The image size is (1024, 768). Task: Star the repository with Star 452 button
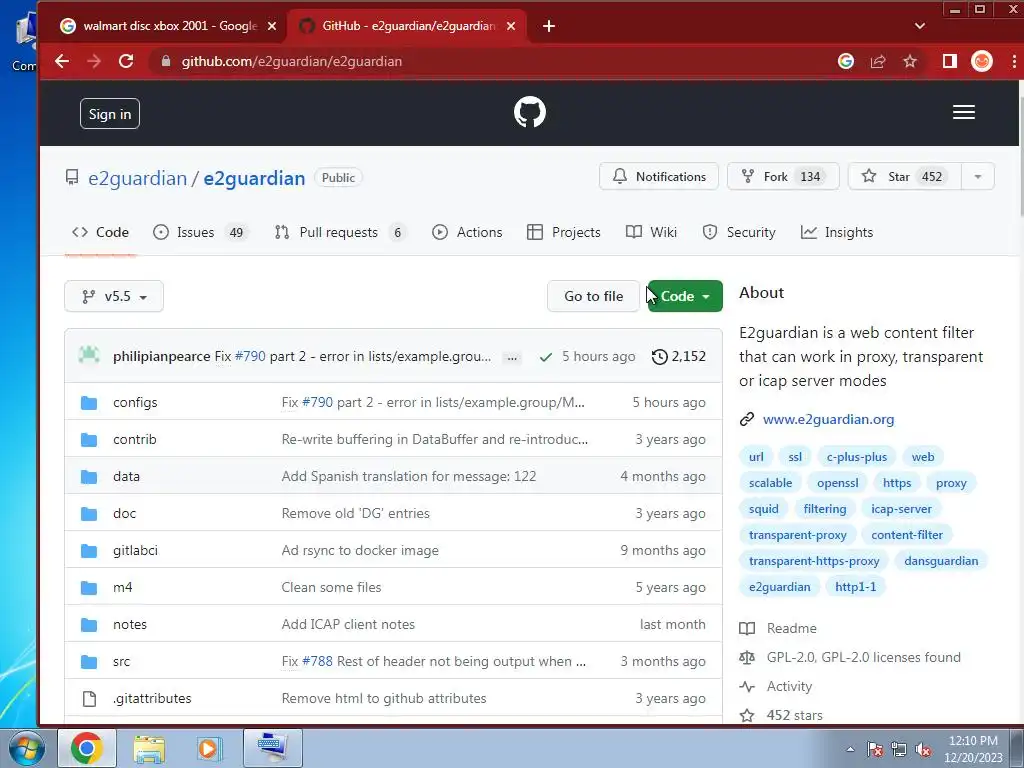pyautogui.click(x=904, y=177)
